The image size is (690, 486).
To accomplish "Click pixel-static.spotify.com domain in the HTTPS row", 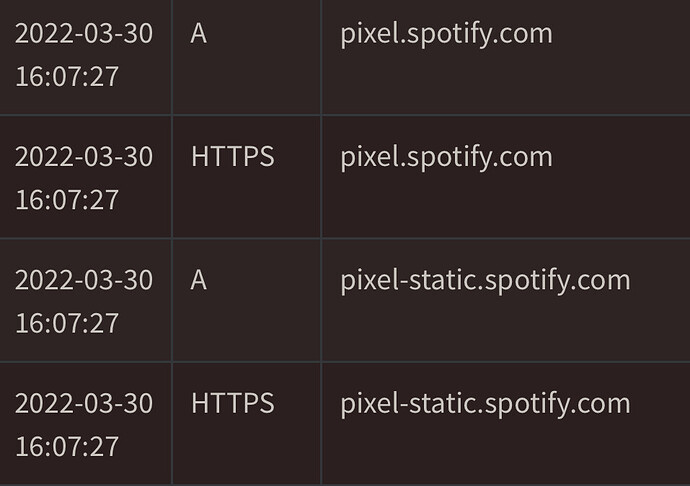I will pyautogui.click(x=485, y=404).
